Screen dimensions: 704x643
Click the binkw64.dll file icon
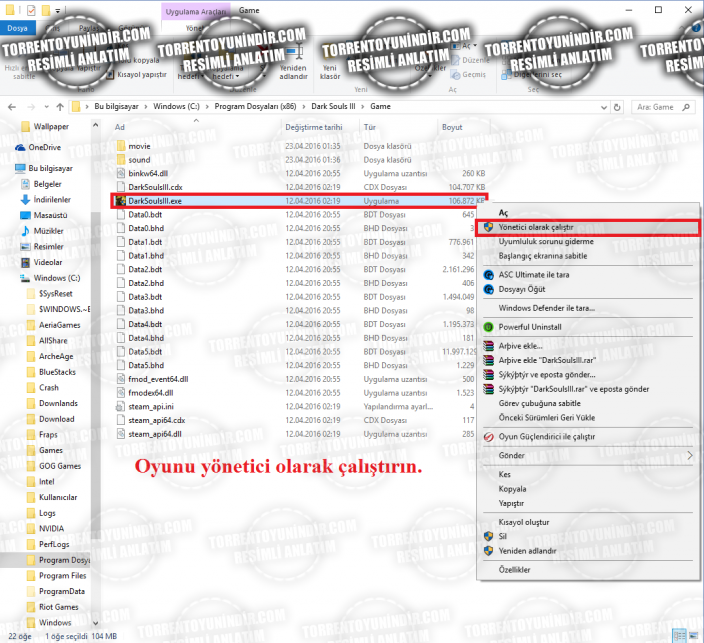coord(121,173)
